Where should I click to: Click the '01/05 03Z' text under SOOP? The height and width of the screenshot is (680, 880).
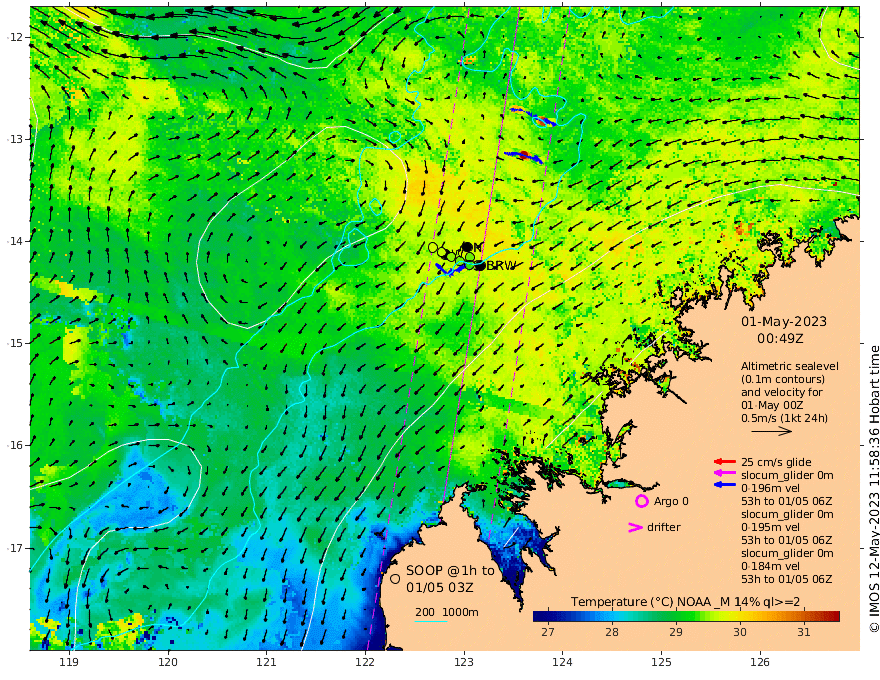(439, 587)
